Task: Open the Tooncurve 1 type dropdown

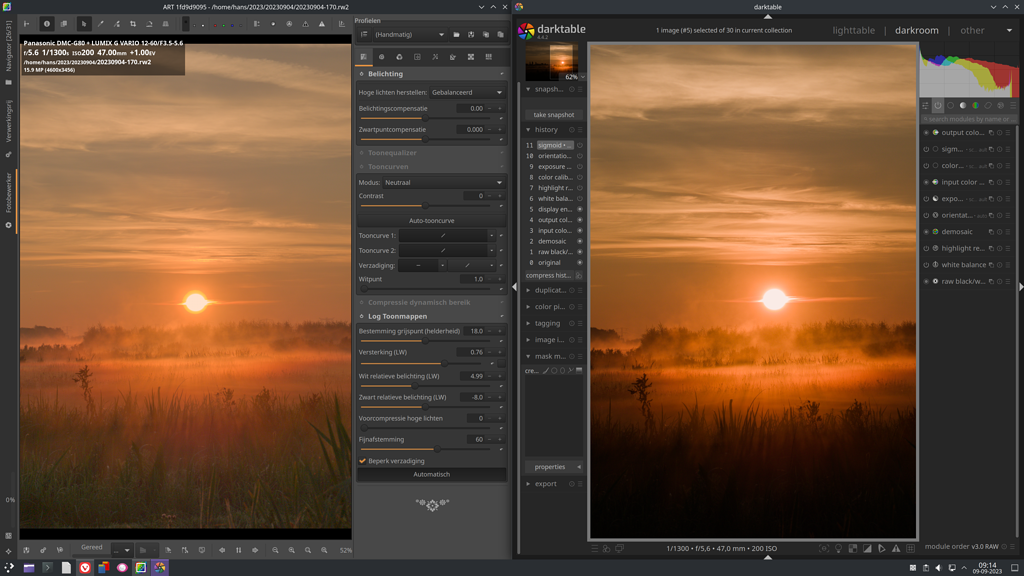Action: (492, 236)
